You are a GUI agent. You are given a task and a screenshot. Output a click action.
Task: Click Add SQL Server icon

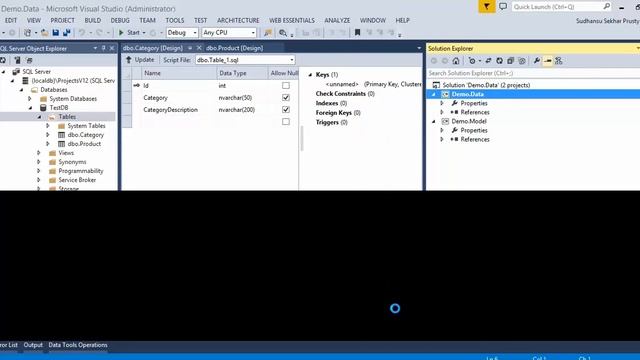tap(17, 60)
